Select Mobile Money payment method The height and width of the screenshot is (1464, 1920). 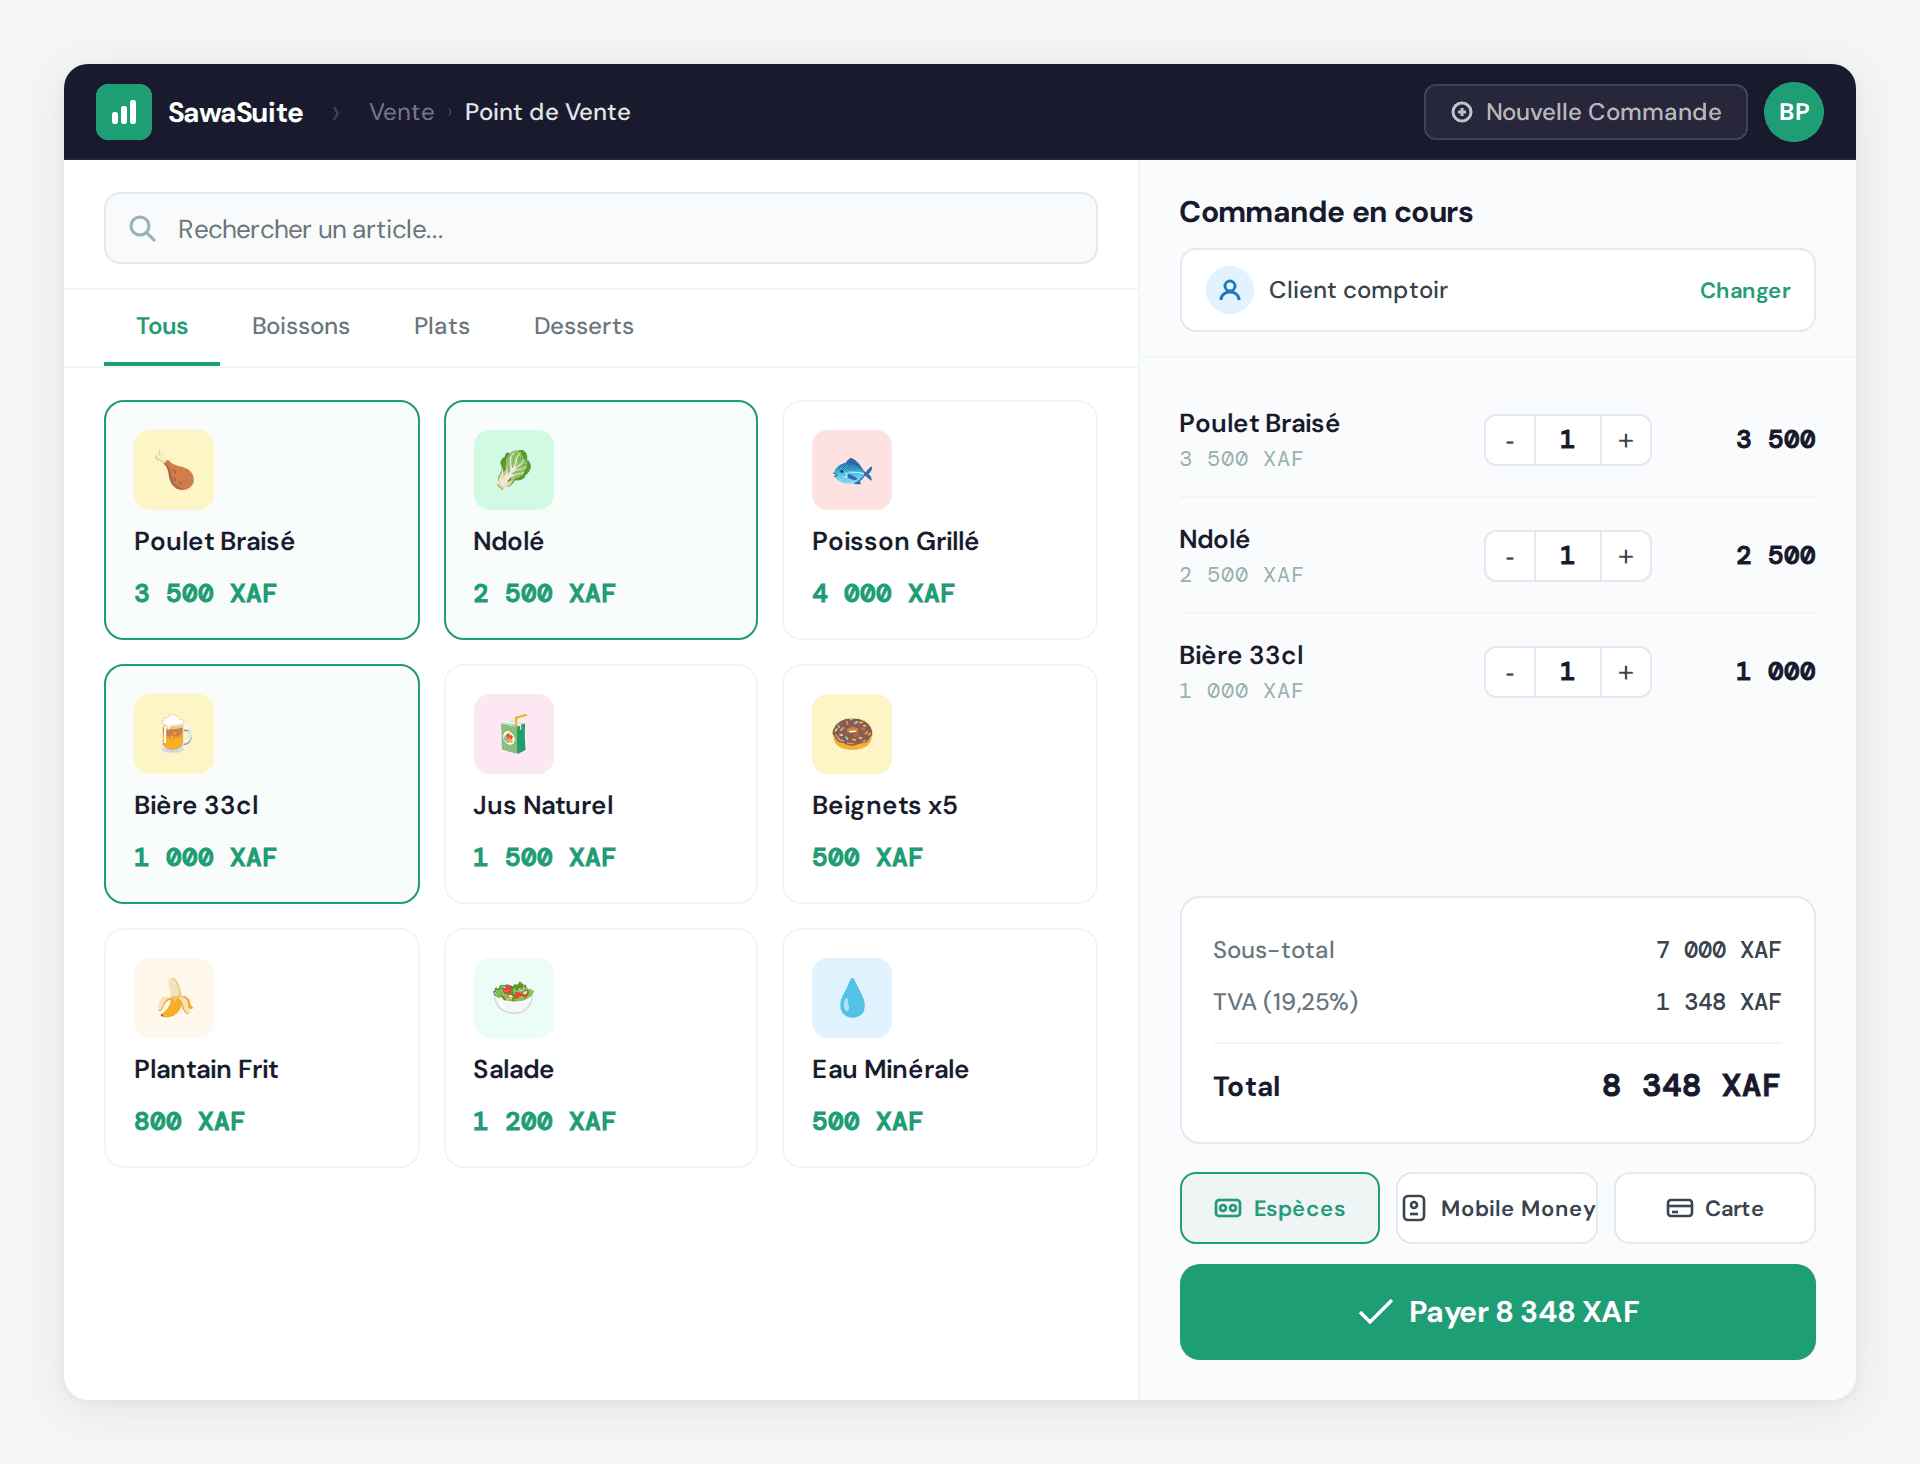point(1497,1208)
